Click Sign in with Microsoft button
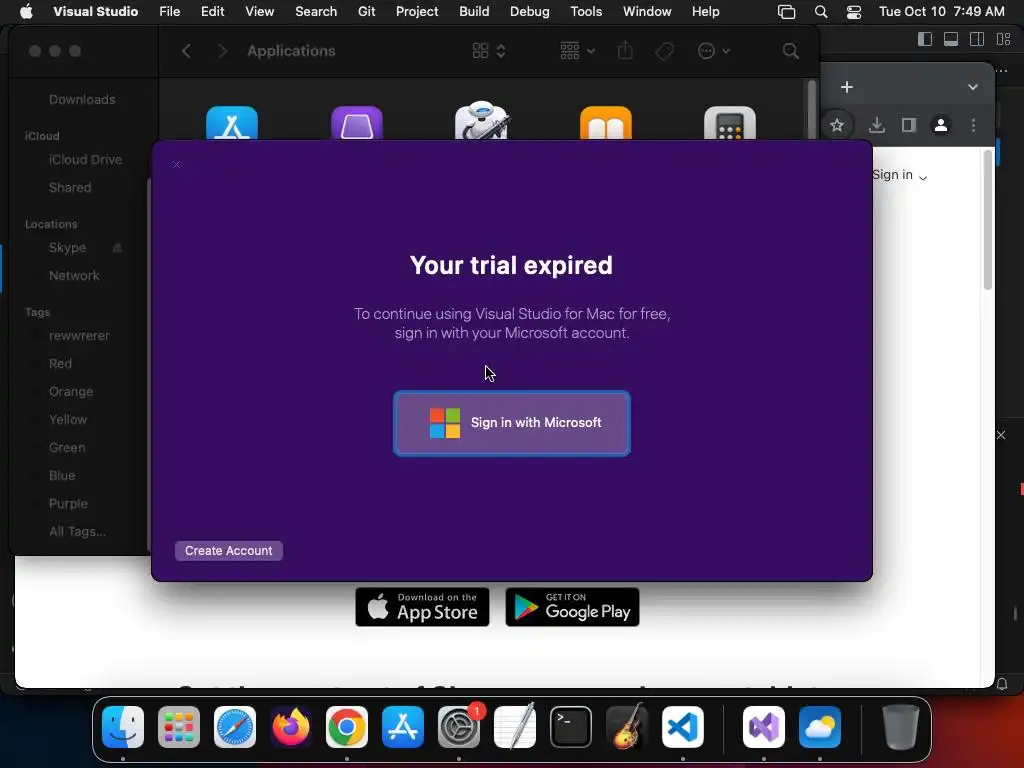 [x=511, y=423]
